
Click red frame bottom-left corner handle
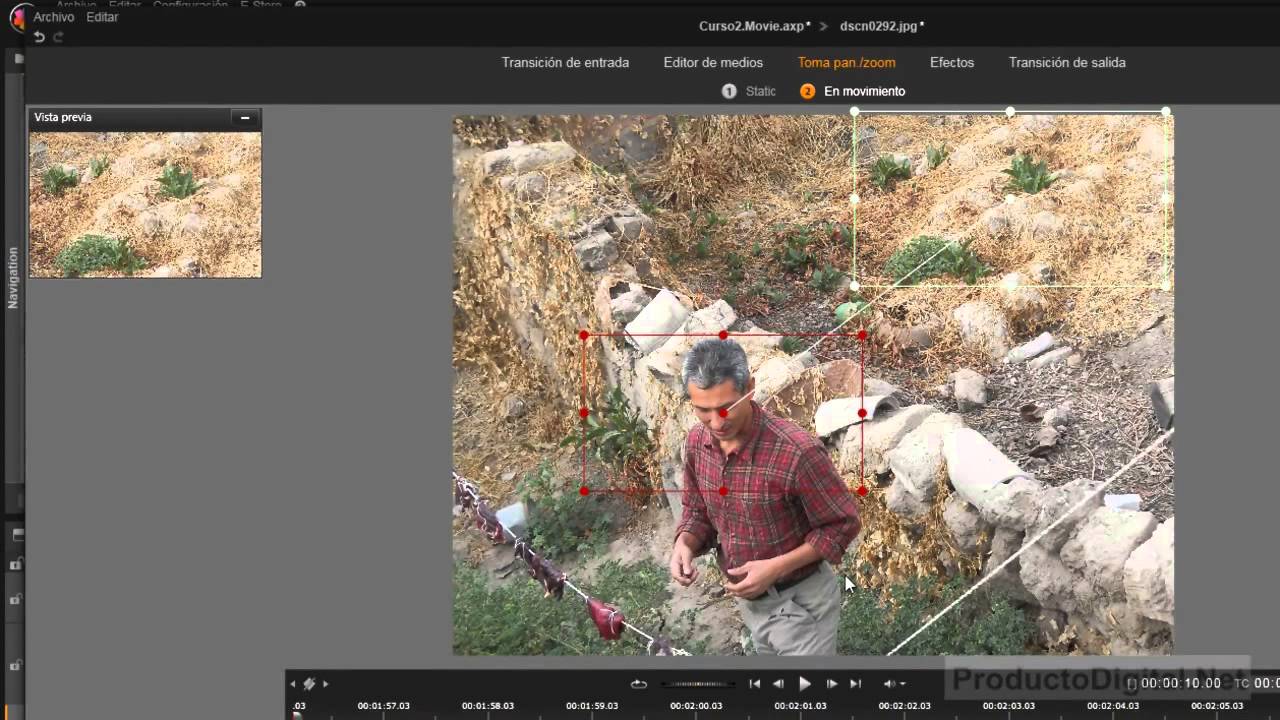[x=584, y=491]
